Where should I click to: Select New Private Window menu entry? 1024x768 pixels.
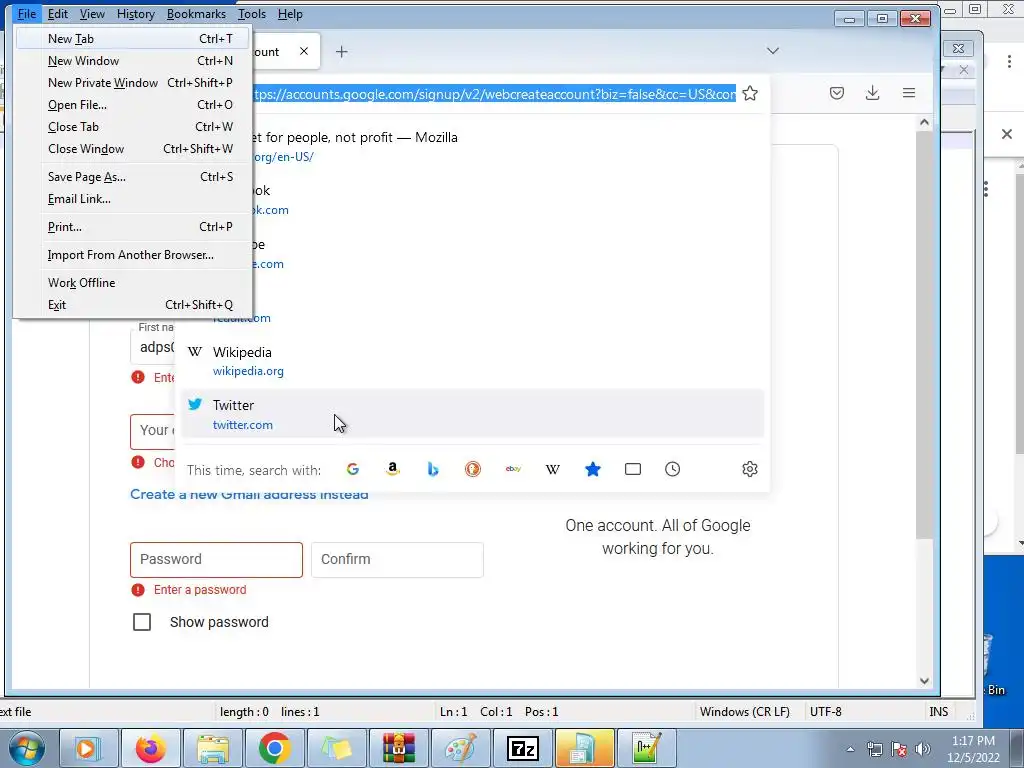click(133, 83)
